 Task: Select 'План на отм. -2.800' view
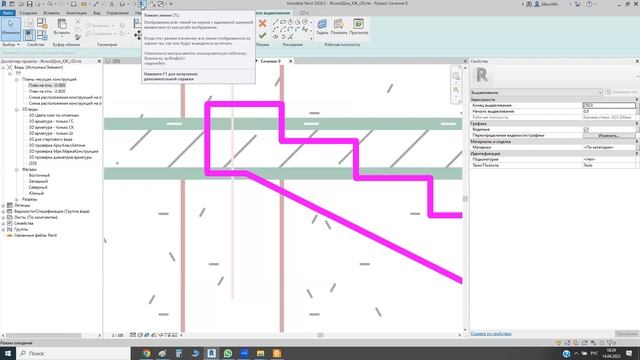tap(47, 91)
